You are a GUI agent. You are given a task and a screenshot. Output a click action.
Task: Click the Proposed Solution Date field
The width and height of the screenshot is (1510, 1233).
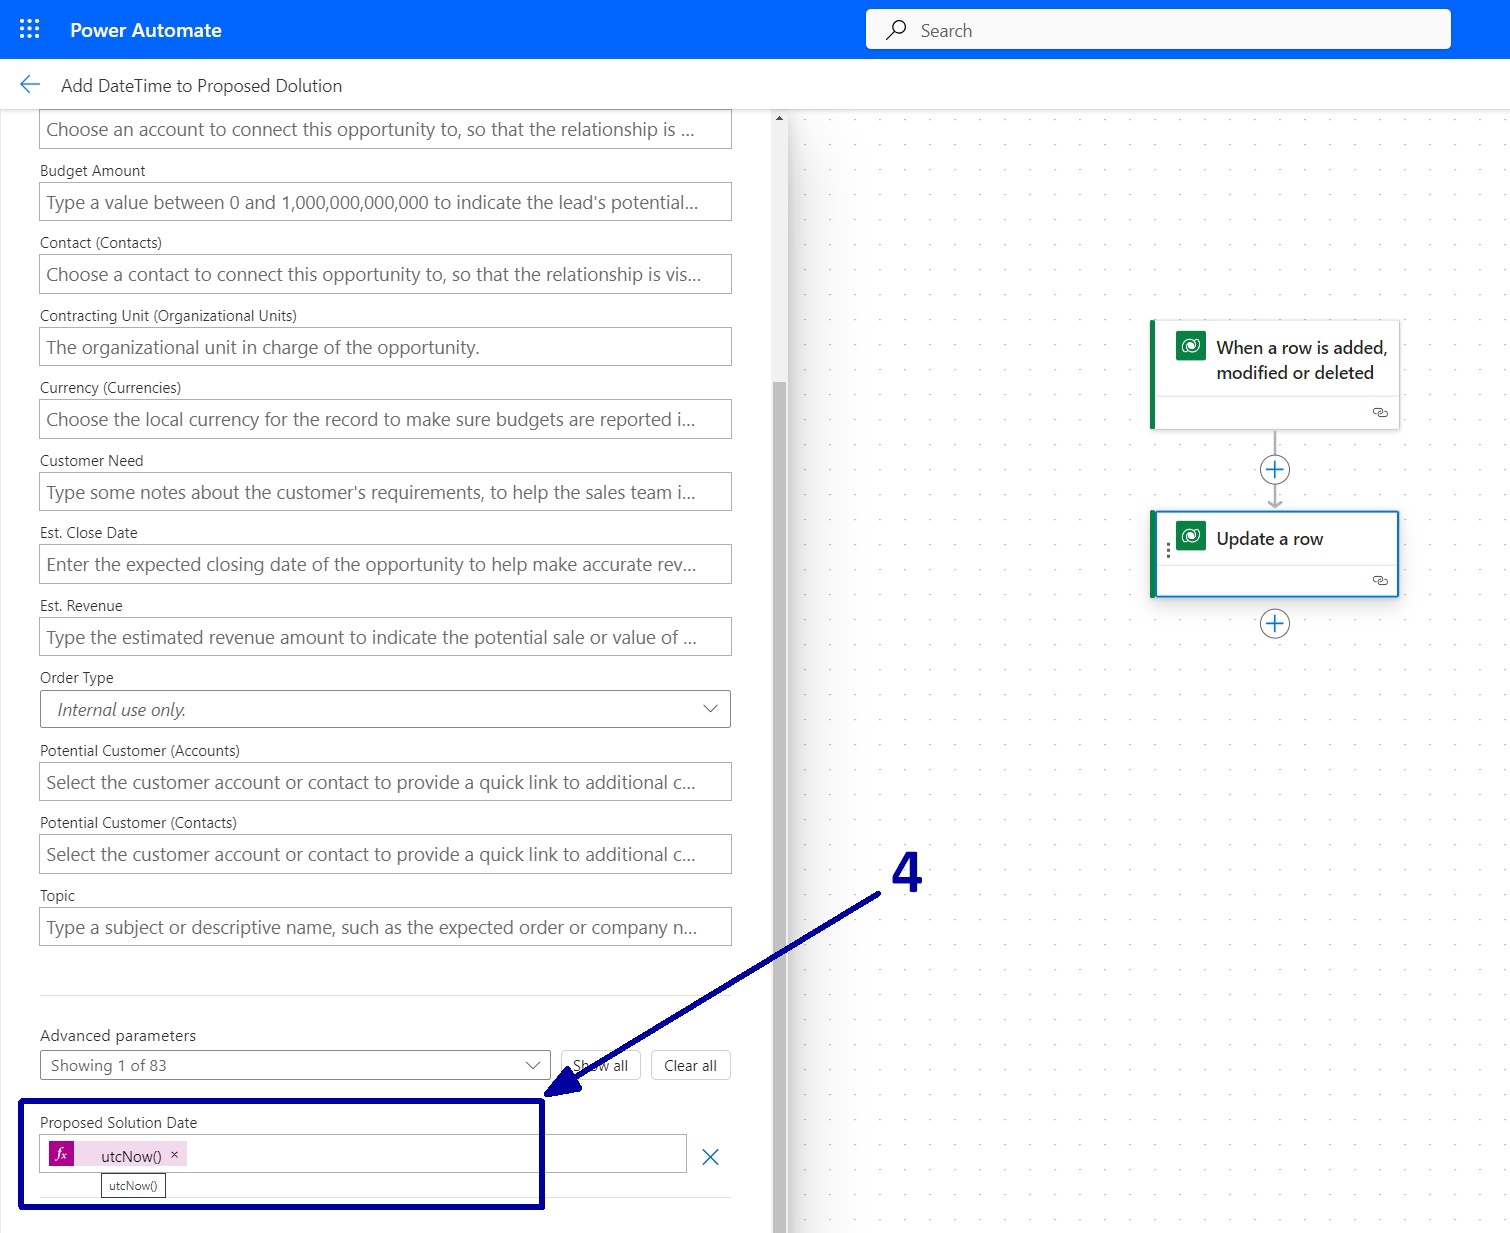(x=363, y=1153)
